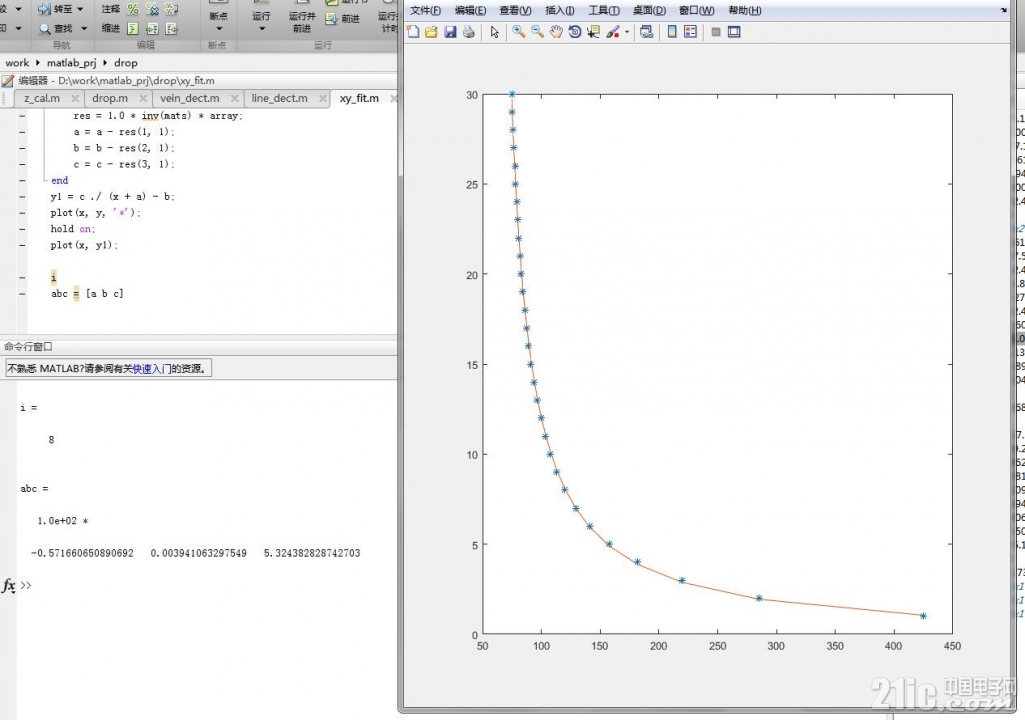Open 编辑(E) menu in figure window
This screenshot has width=1025, height=720.
471,10
